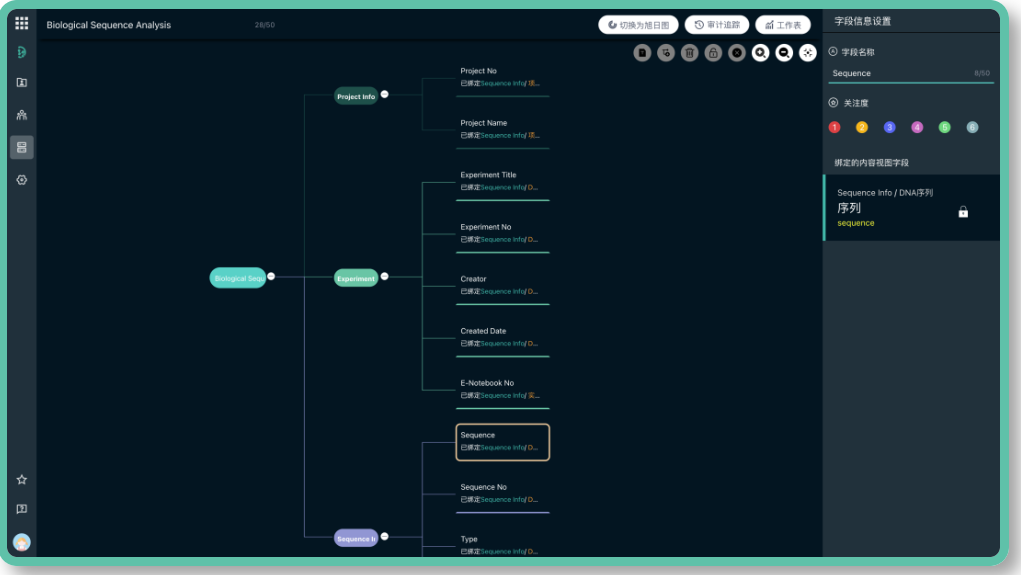Click the zoom in magnifier icon
Viewport: 1021px width, 575px height.
[x=761, y=53]
